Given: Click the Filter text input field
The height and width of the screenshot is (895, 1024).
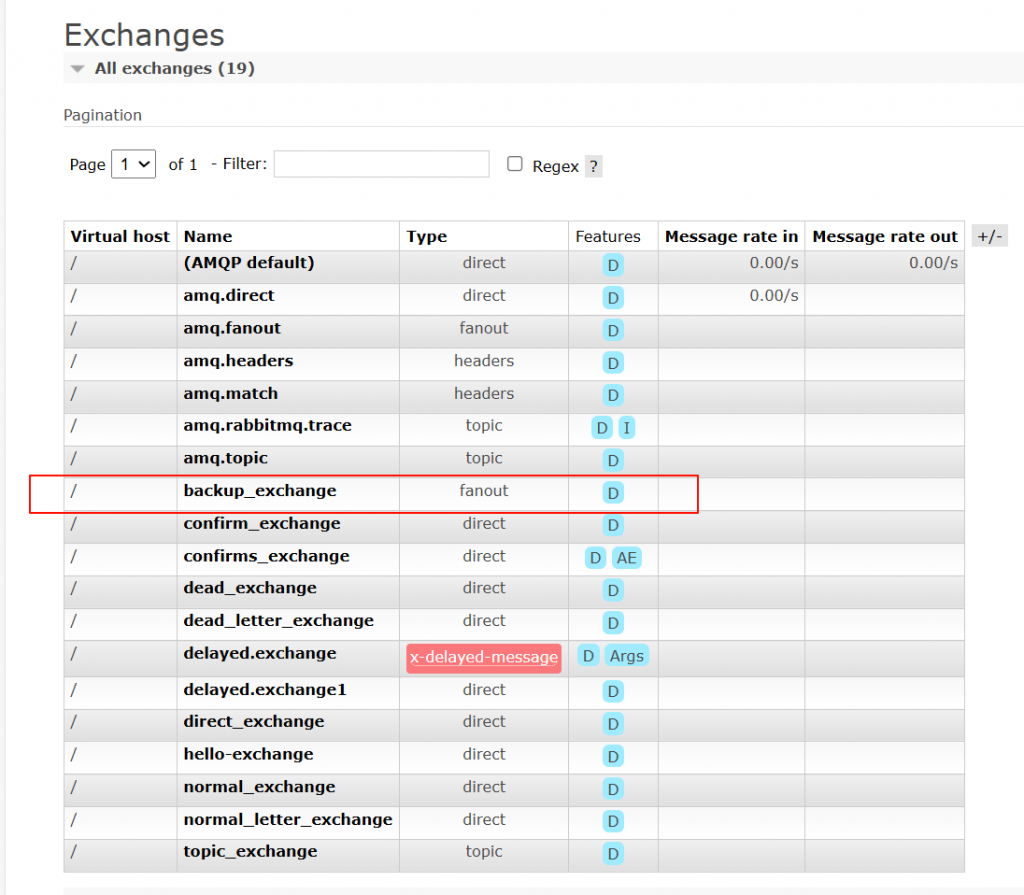Looking at the screenshot, I should pyautogui.click(x=381, y=164).
